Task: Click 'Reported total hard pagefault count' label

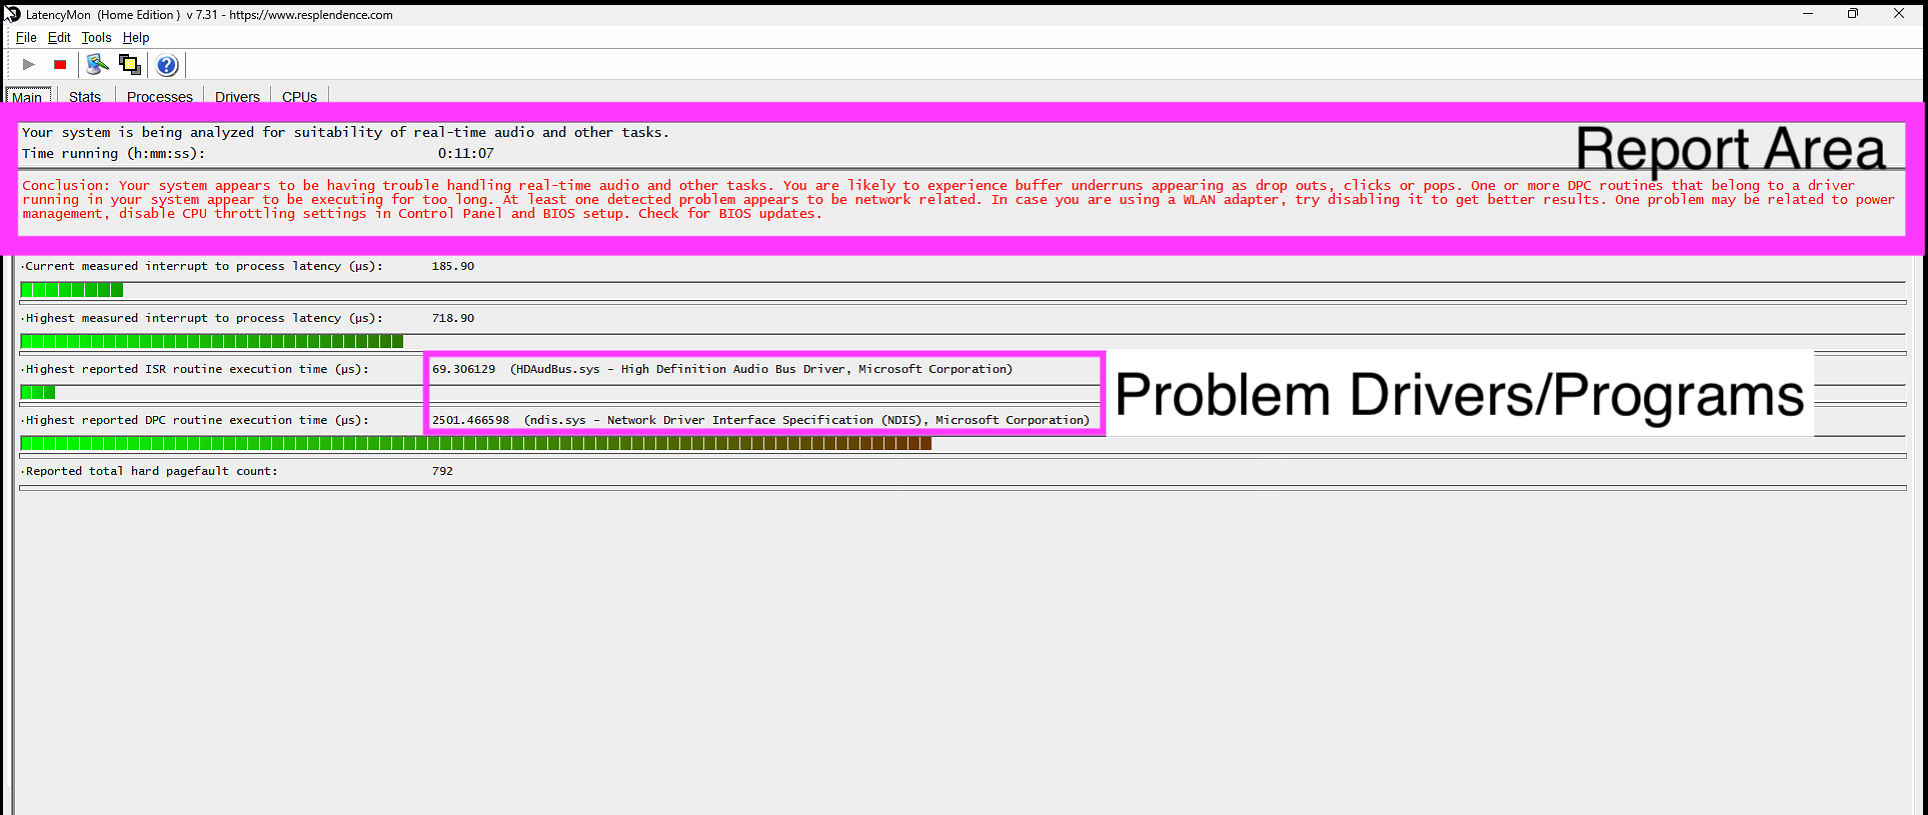Action: pyautogui.click(x=151, y=471)
